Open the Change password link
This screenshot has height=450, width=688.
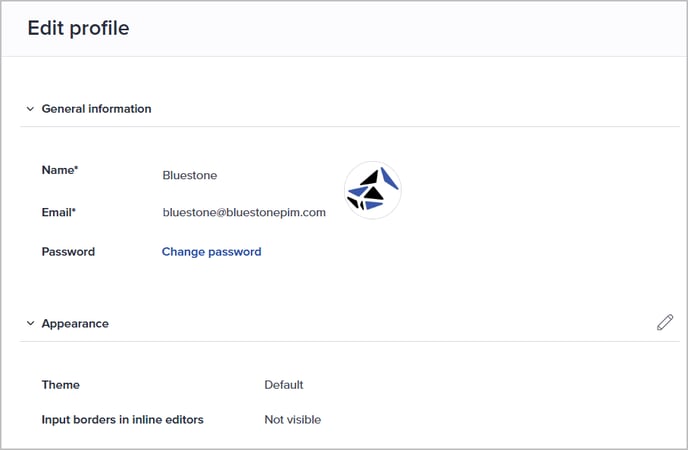211,252
